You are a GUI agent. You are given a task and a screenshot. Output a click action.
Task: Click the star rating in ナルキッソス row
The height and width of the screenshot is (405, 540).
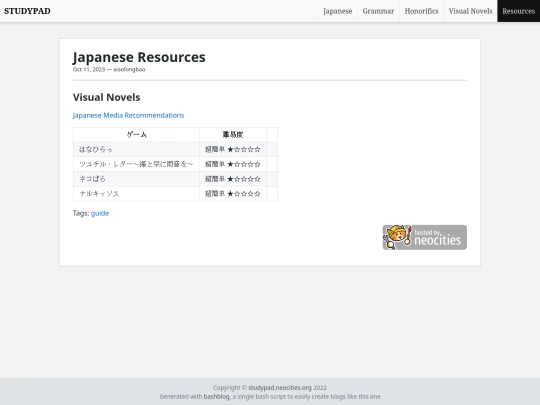[244, 194]
